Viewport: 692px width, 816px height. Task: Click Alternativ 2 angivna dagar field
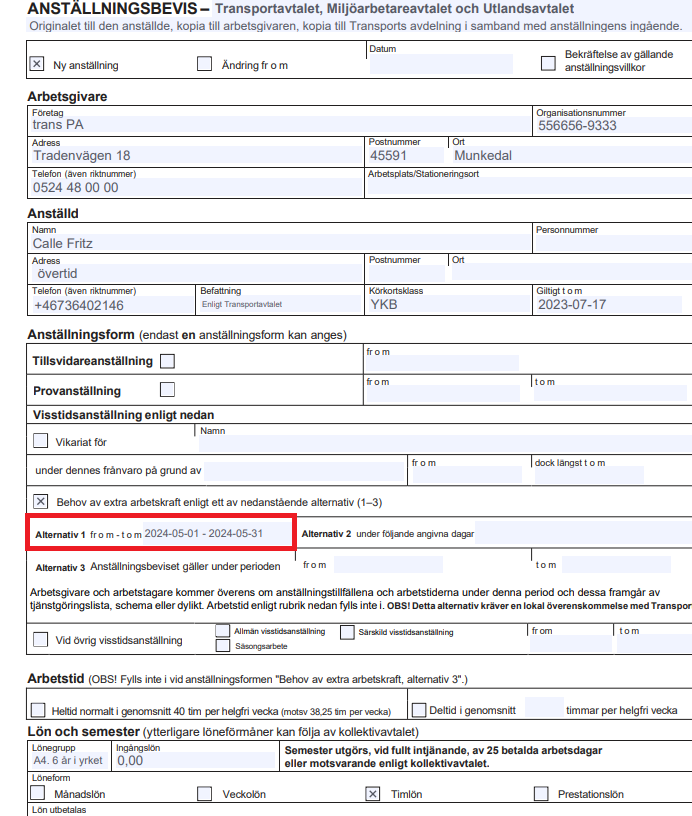click(x=584, y=533)
